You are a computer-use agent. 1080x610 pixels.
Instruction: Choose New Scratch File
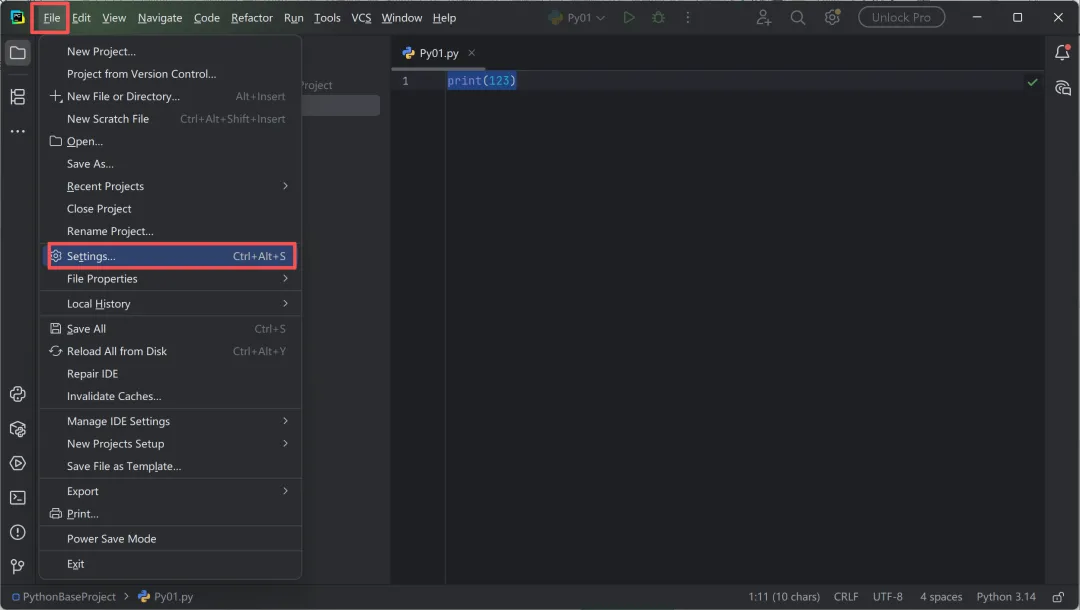171,119
